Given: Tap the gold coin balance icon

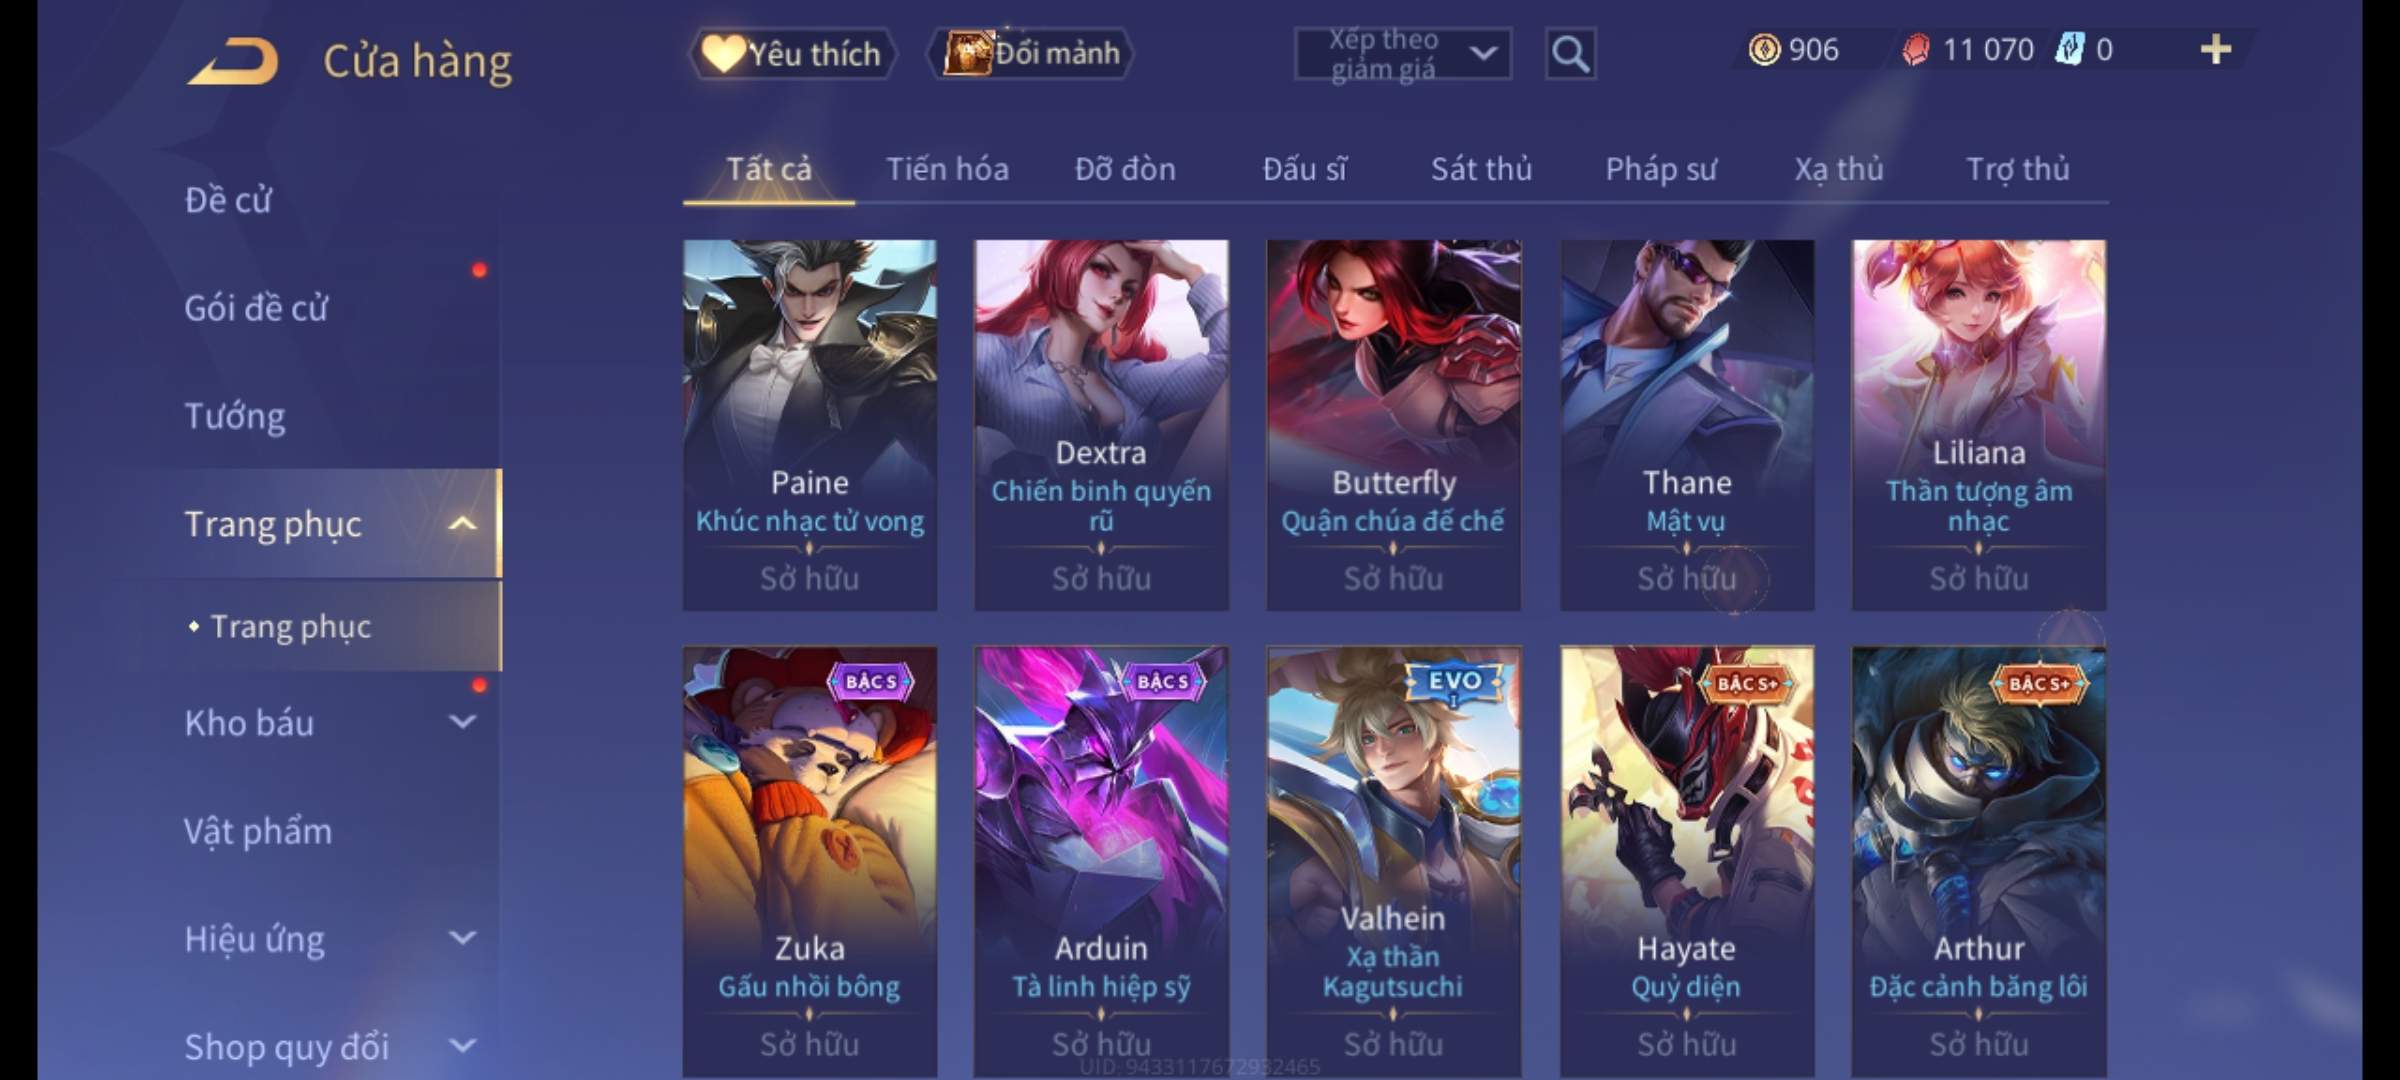Looking at the screenshot, I should pyautogui.click(x=1764, y=49).
